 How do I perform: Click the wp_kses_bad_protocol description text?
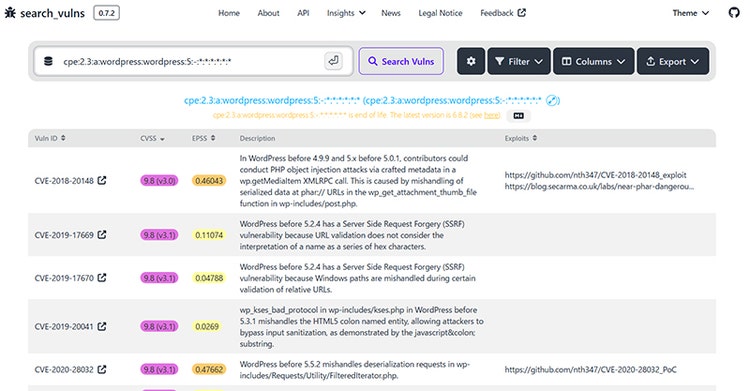362,326
